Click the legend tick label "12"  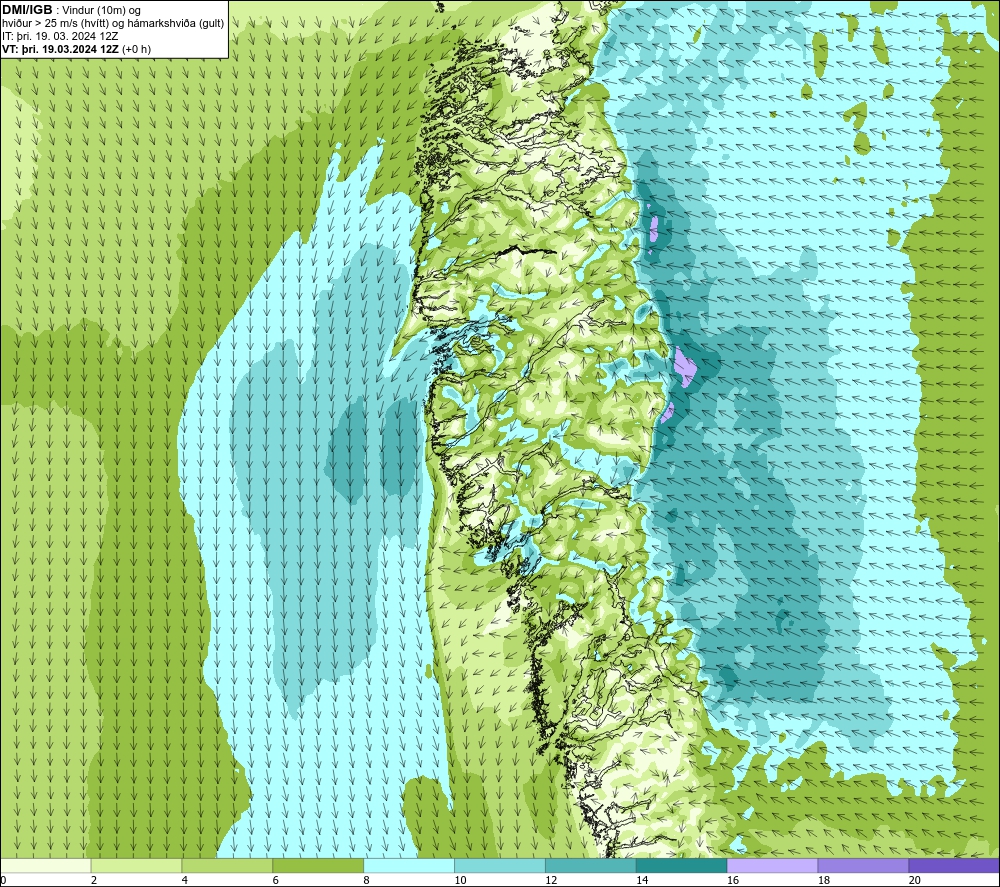551,880
